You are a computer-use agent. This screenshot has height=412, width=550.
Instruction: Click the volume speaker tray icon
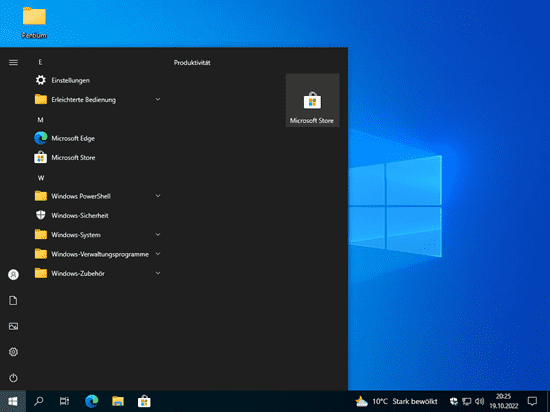coord(479,401)
